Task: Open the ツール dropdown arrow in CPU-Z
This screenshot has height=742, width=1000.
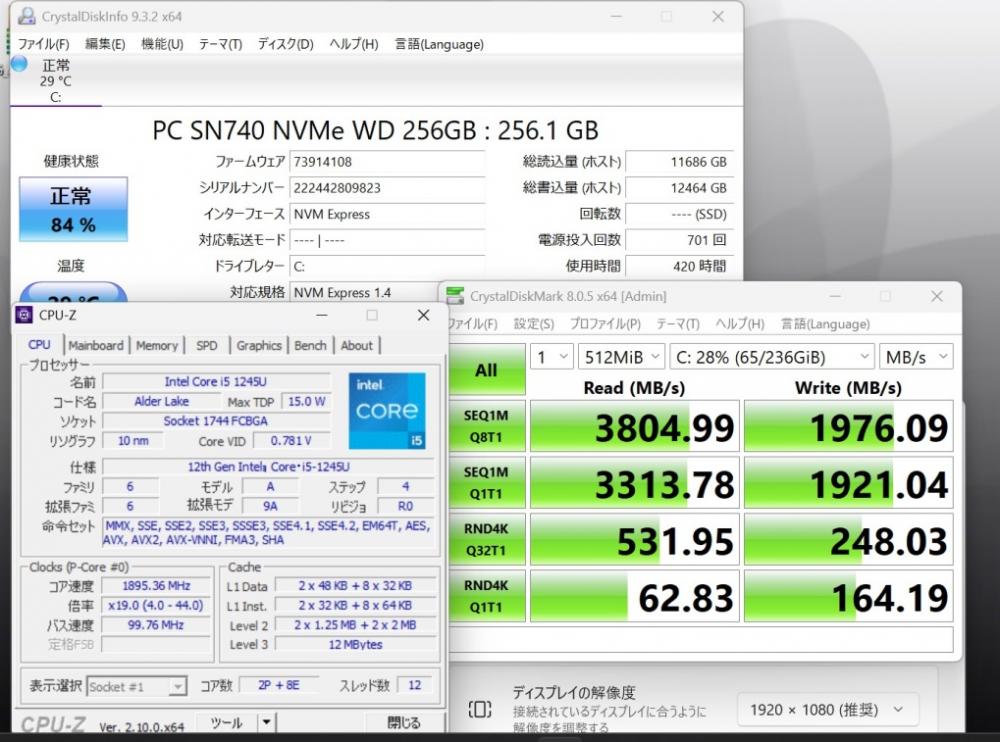Action: tap(267, 722)
